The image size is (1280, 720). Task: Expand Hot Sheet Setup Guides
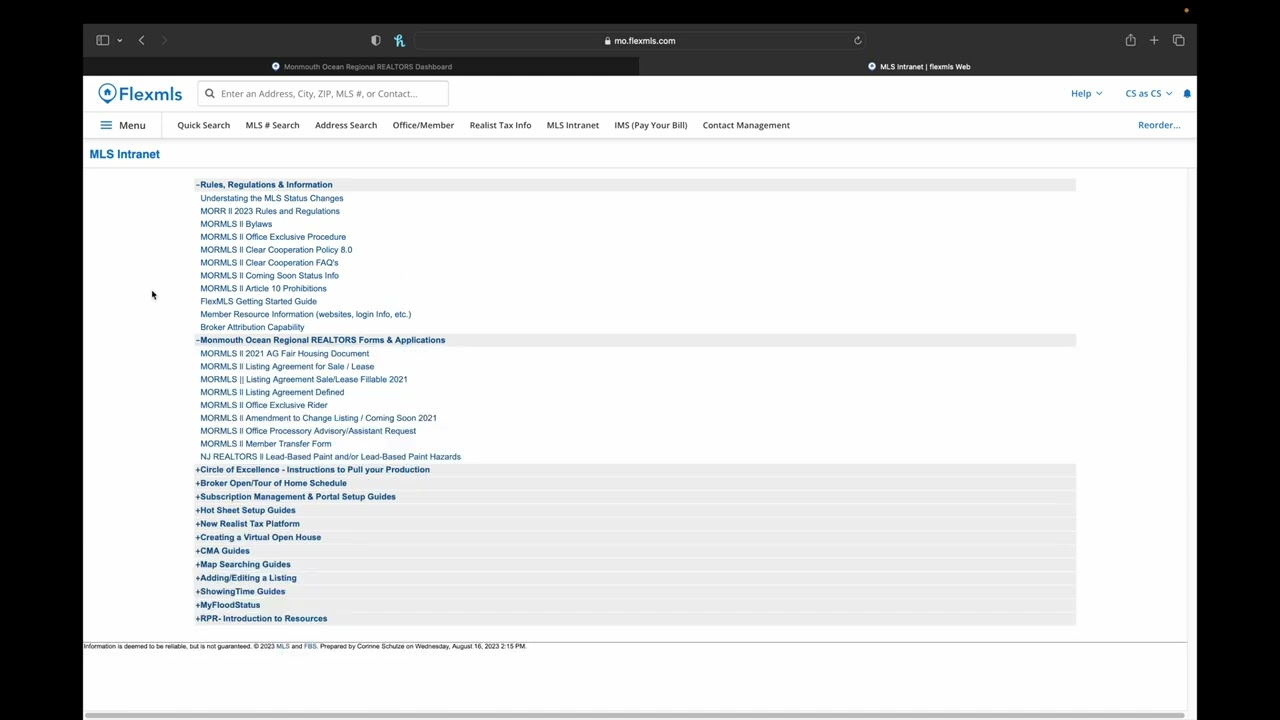[x=245, y=510]
